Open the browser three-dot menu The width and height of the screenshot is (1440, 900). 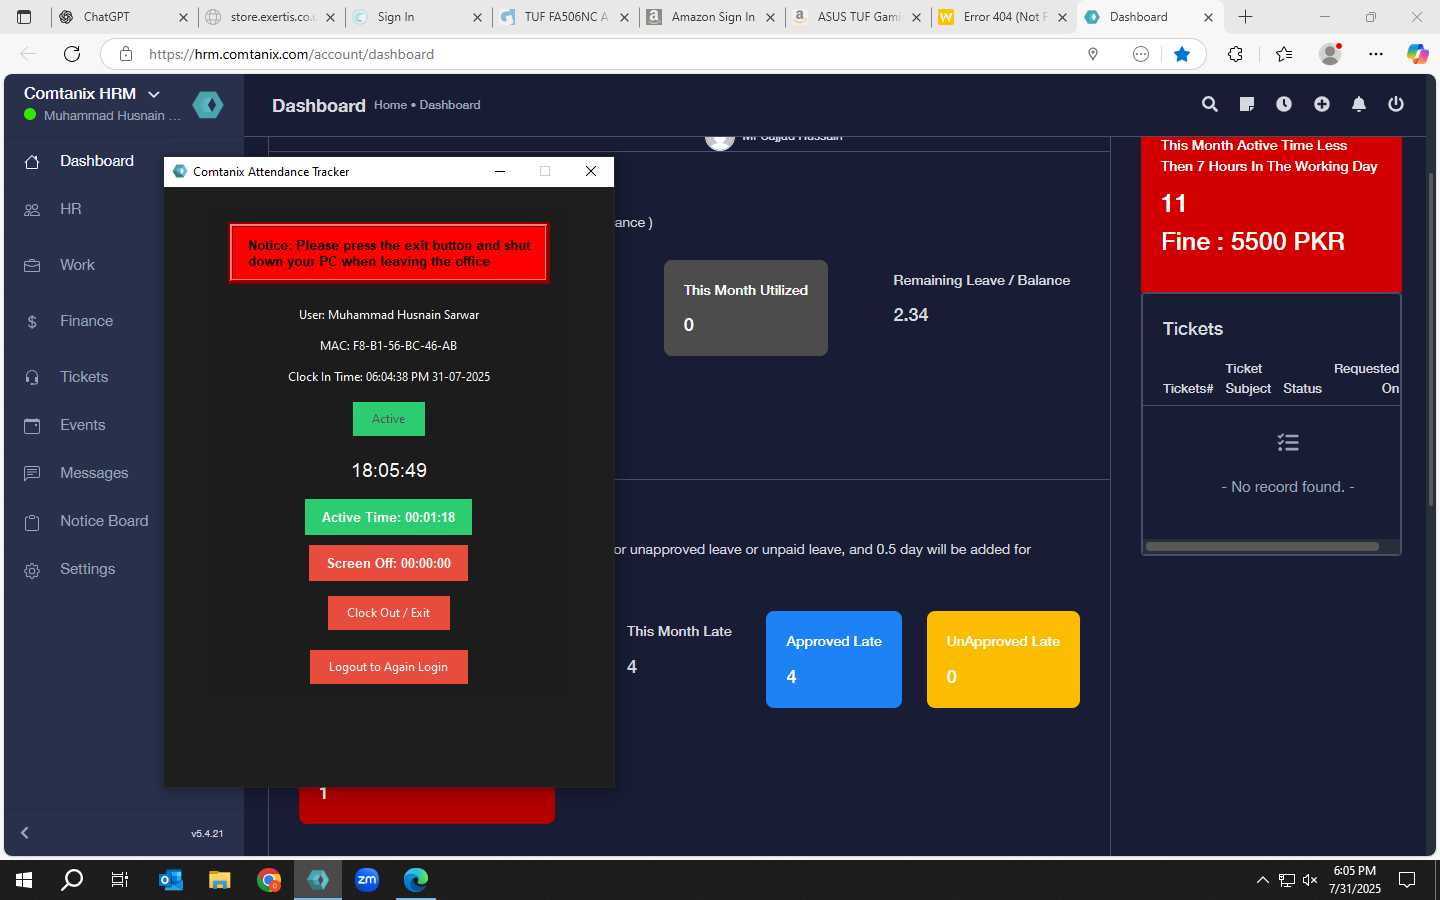pyautogui.click(x=1376, y=54)
